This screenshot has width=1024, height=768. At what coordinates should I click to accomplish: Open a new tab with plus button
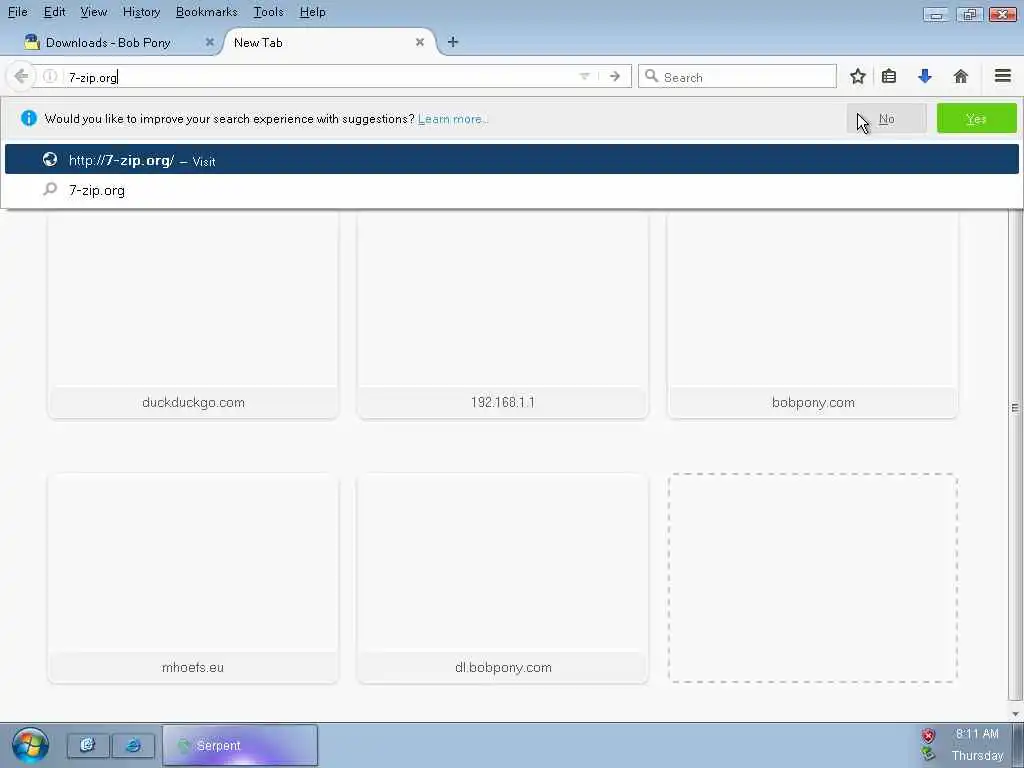click(453, 42)
